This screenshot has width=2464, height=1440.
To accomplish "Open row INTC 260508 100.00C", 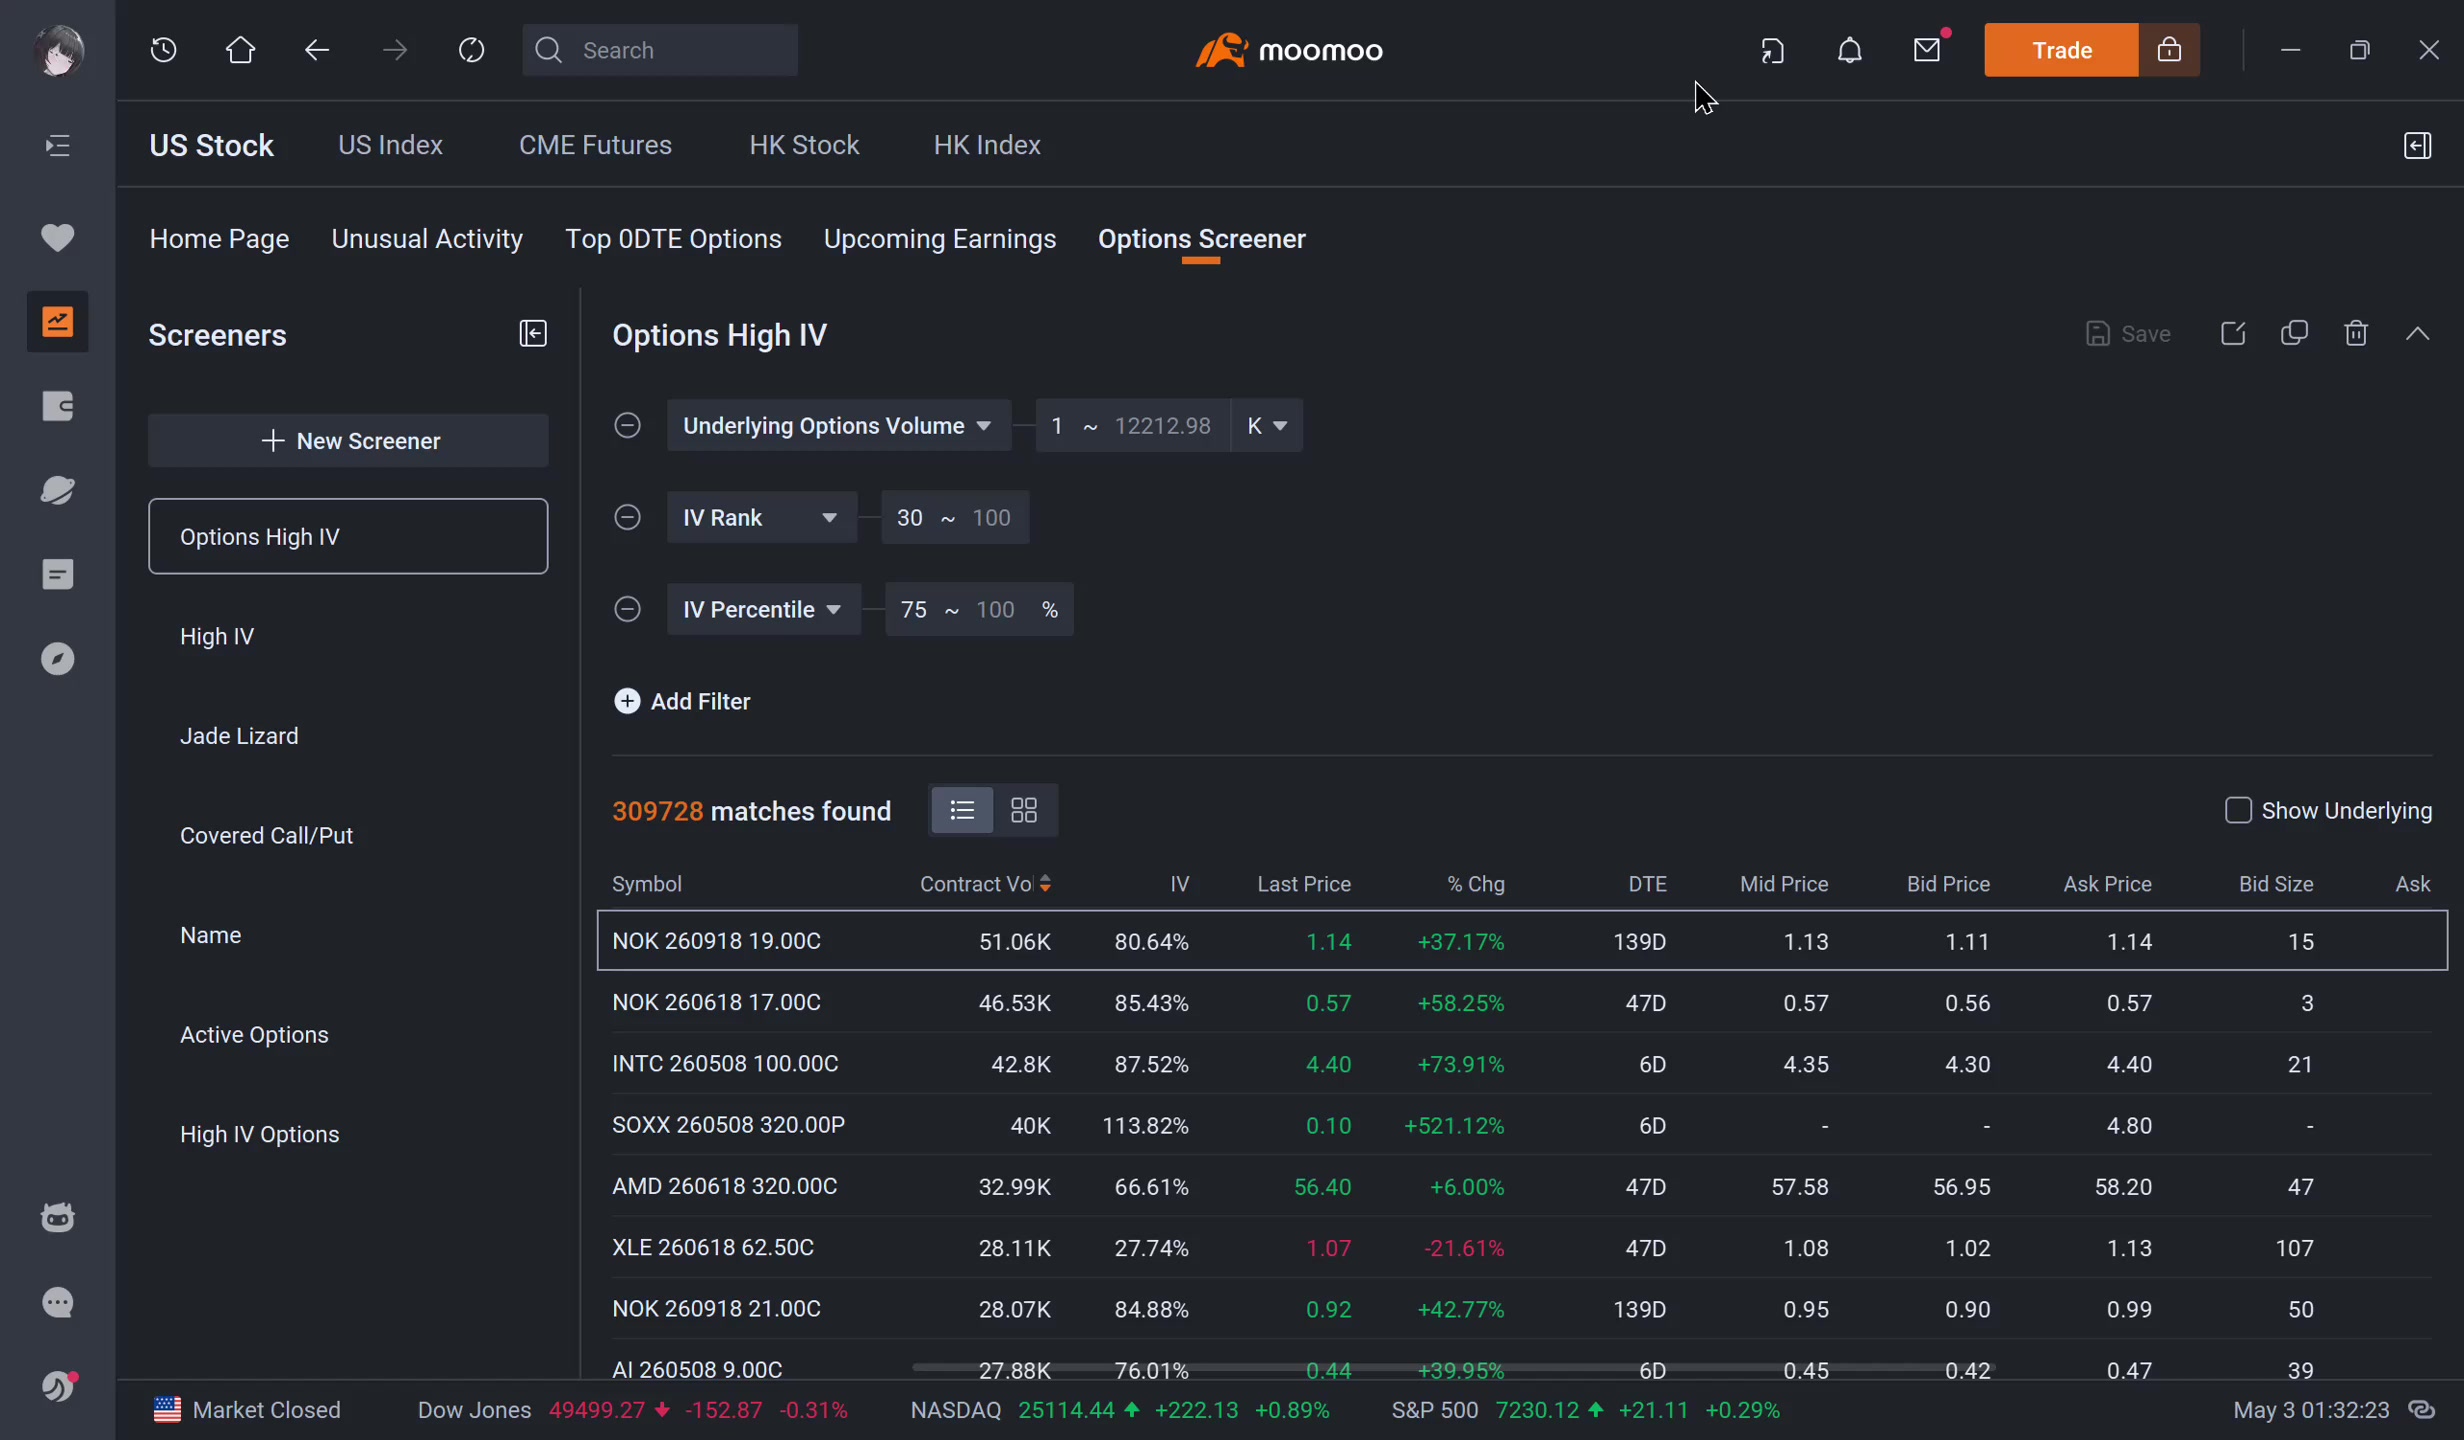I will coord(1521,1064).
